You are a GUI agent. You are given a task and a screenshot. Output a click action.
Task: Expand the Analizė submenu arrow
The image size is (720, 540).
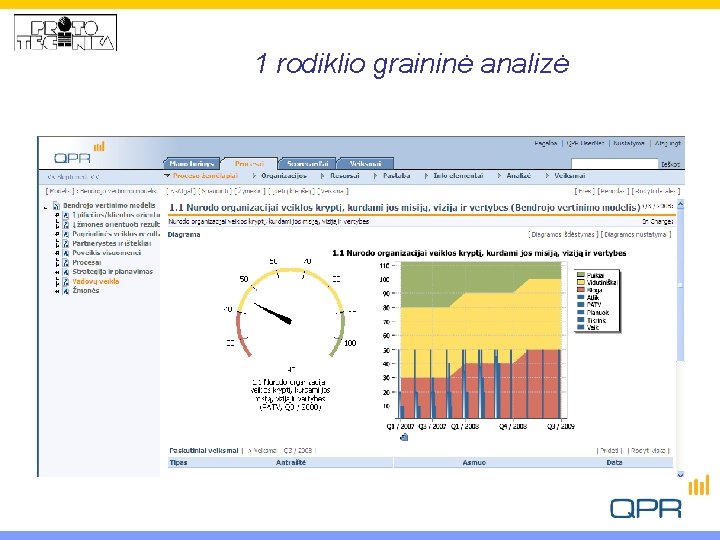pyautogui.click(x=499, y=176)
